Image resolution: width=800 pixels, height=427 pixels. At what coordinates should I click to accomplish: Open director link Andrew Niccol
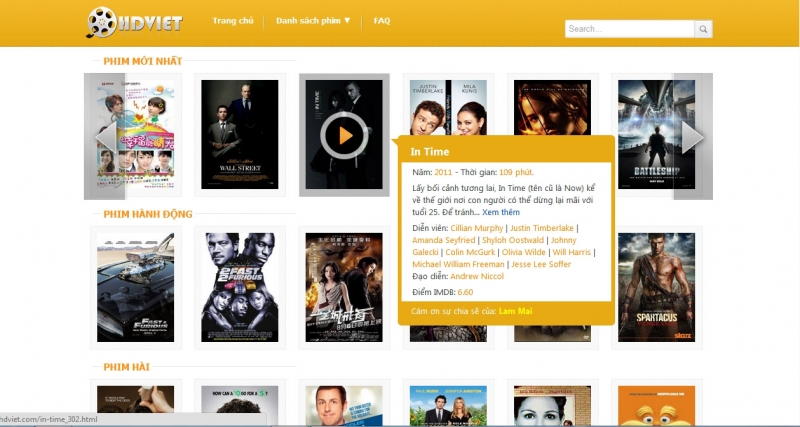pos(479,275)
